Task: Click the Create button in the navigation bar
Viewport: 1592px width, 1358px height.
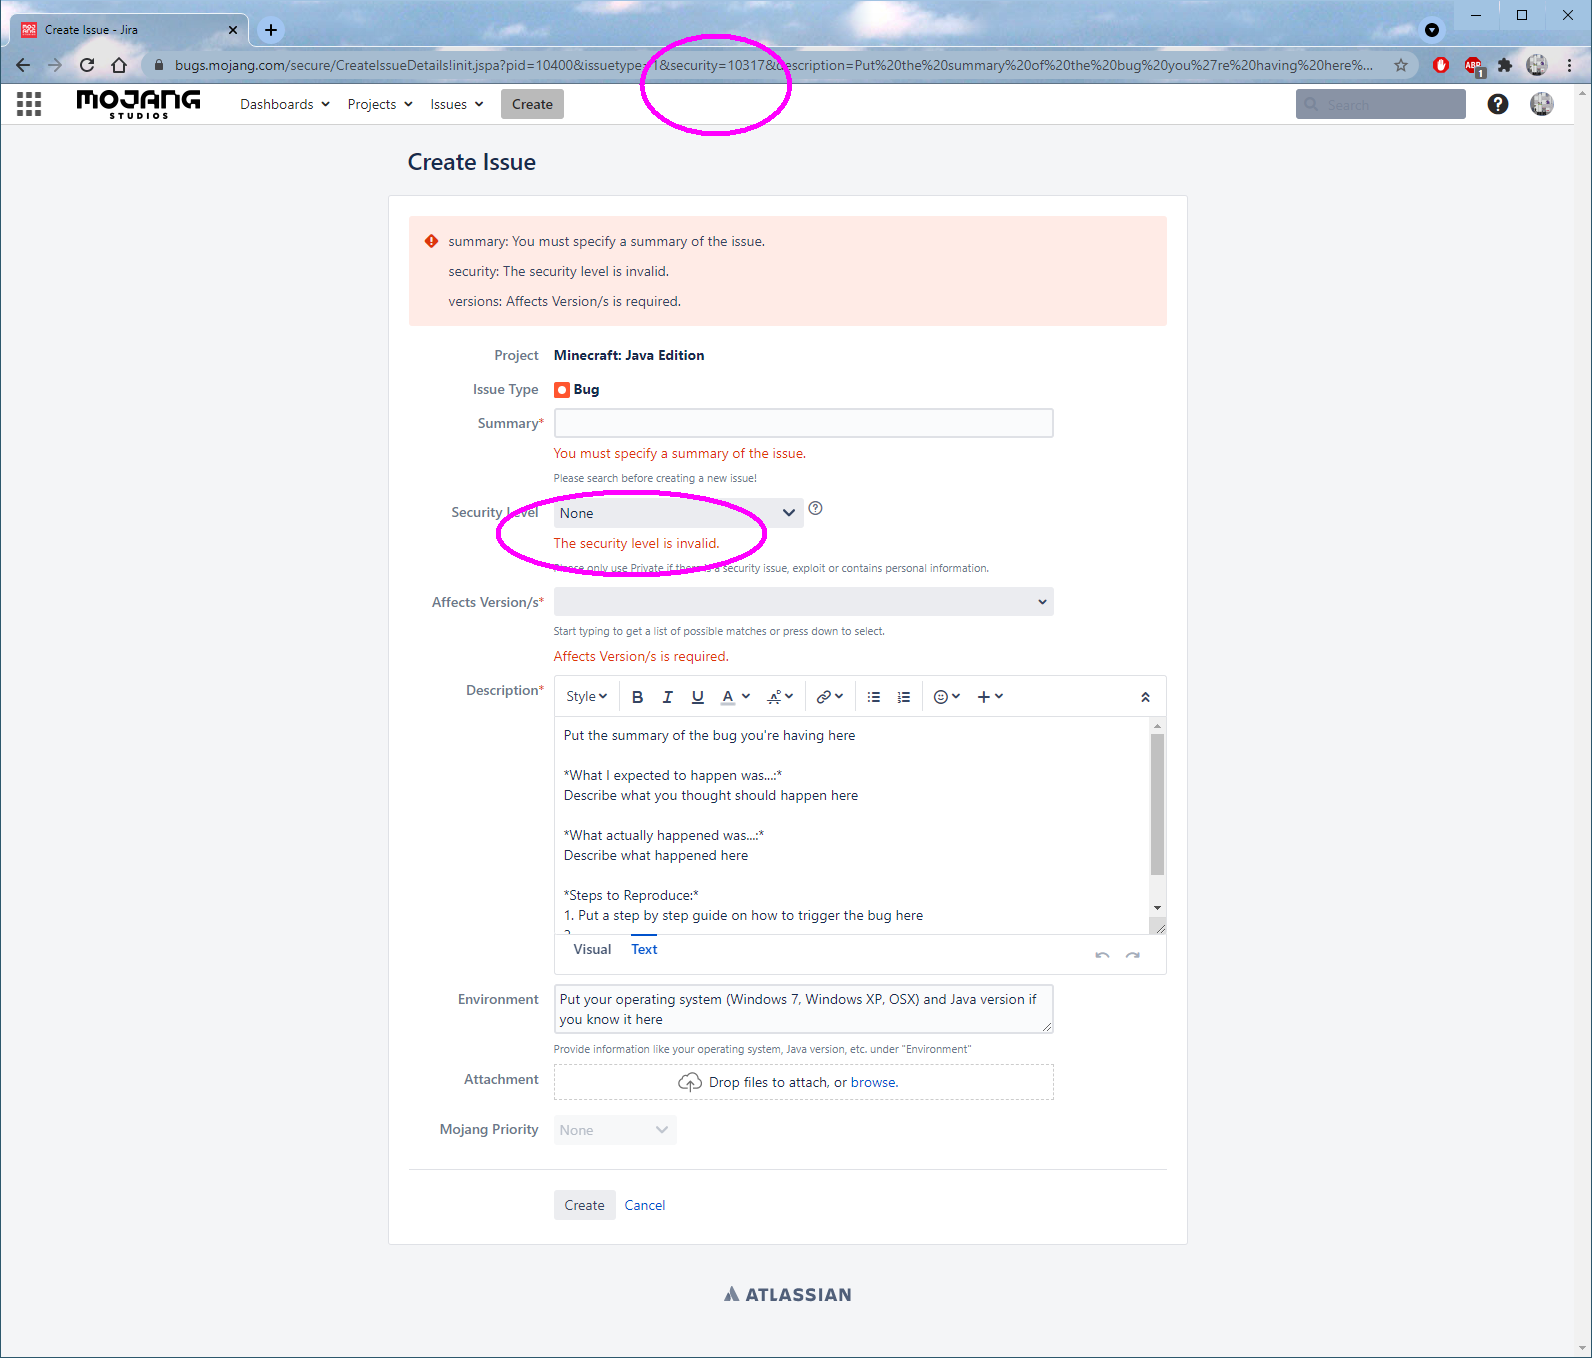Action: [x=532, y=104]
